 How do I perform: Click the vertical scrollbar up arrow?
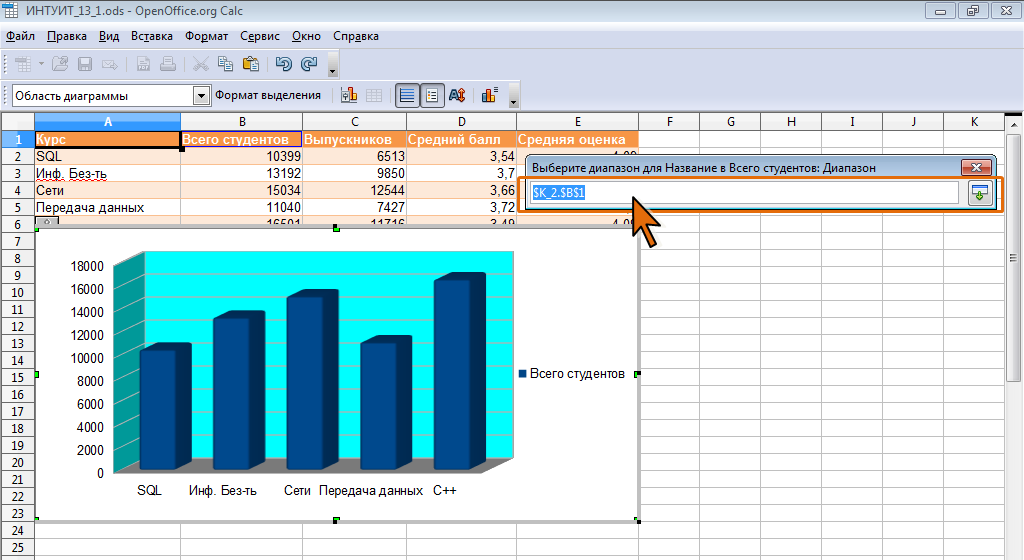click(x=1014, y=123)
